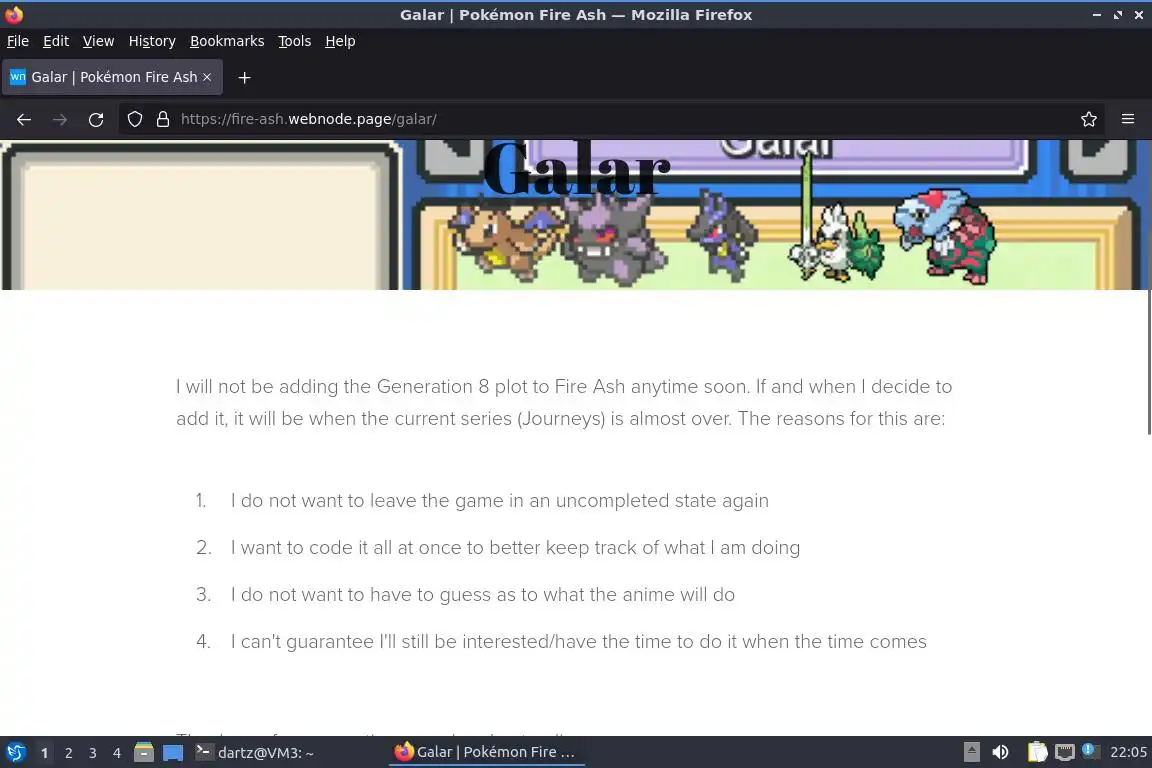
Task: Click the page vertical scrollbar
Action: [x=1149, y=362]
